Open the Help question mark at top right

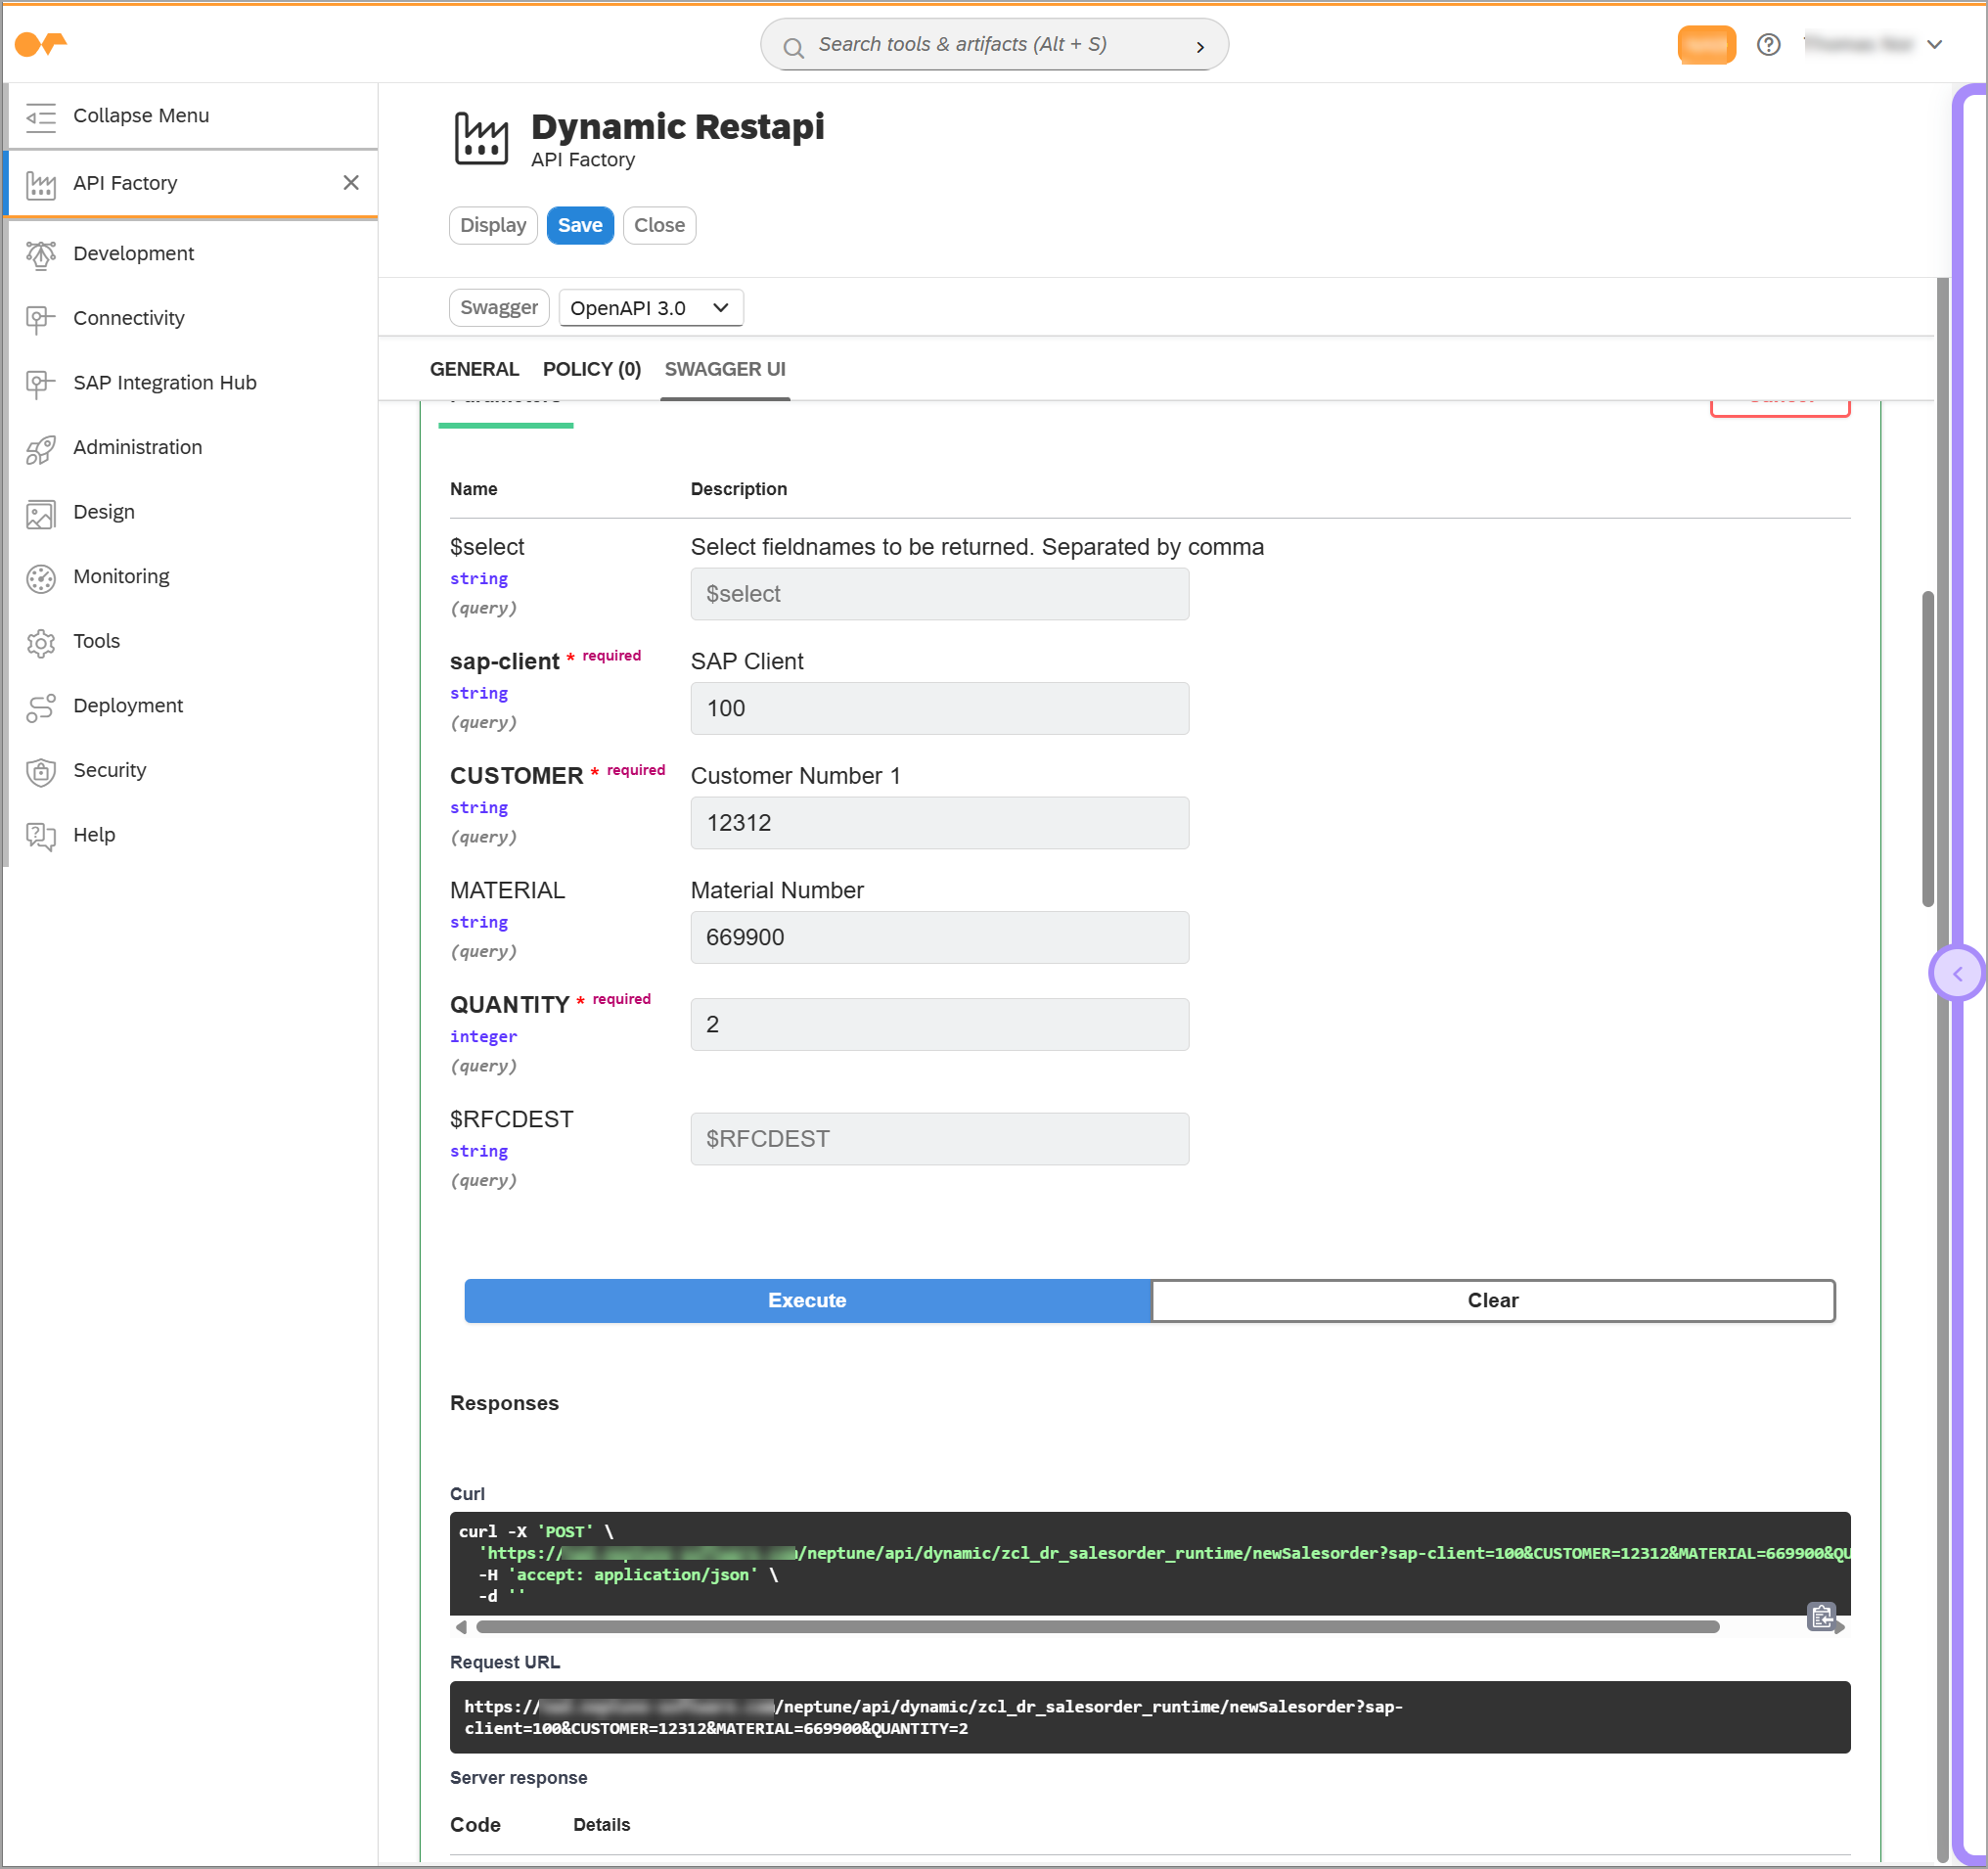[x=1768, y=44]
